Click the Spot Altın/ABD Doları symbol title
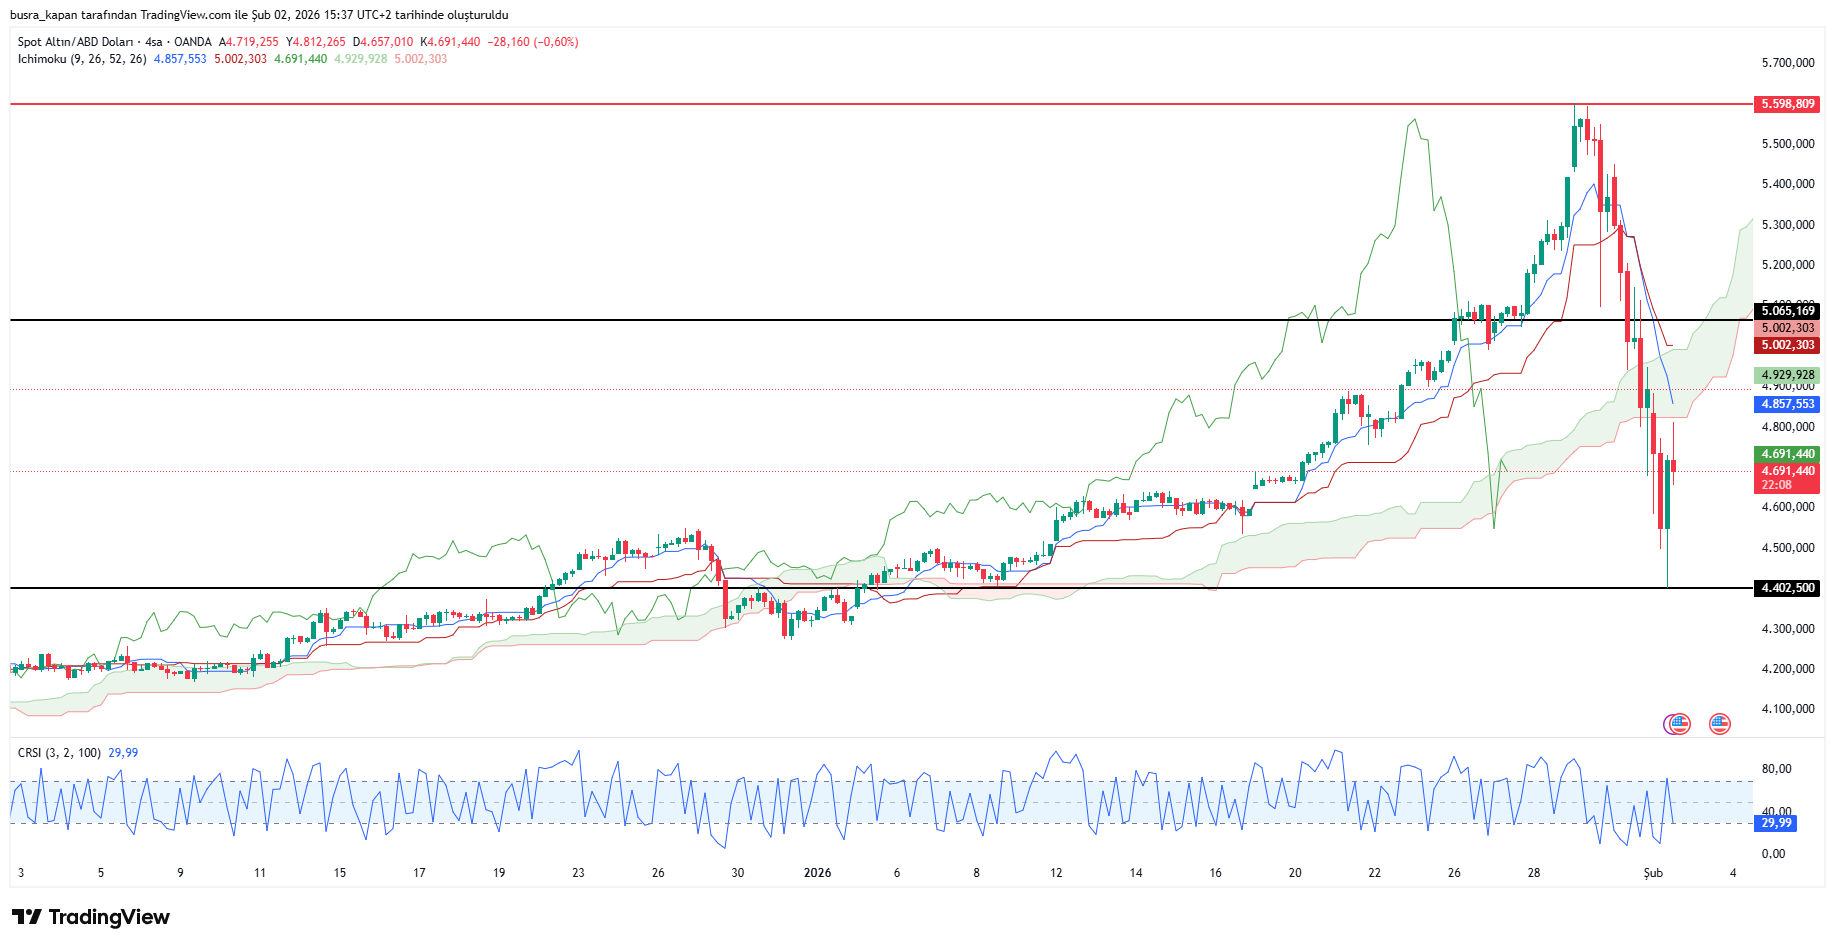The image size is (1835, 947). tap(75, 42)
